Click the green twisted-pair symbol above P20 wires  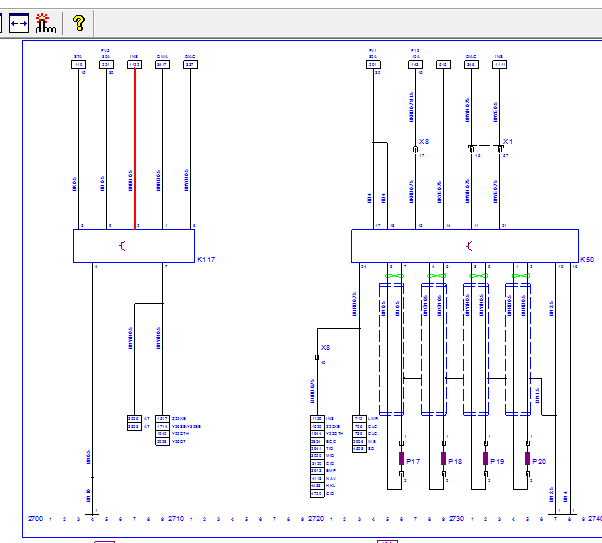(x=521, y=276)
